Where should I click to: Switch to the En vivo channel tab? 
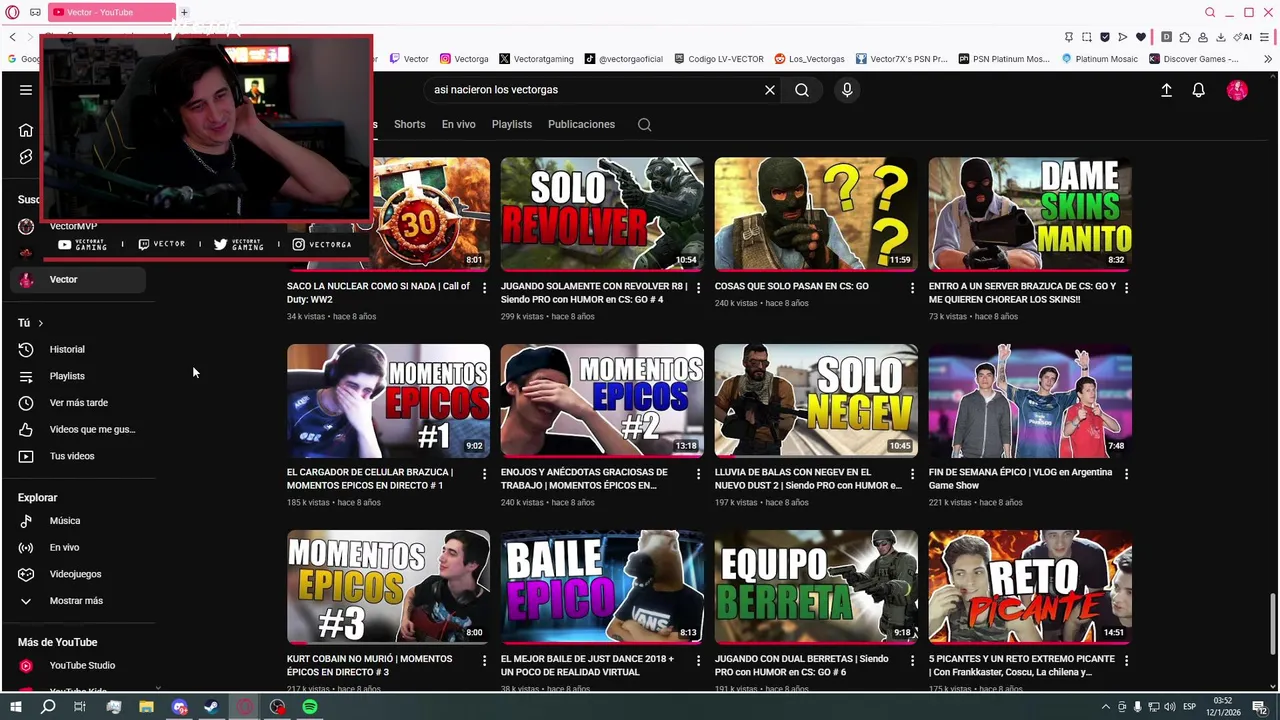click(459, 125)
